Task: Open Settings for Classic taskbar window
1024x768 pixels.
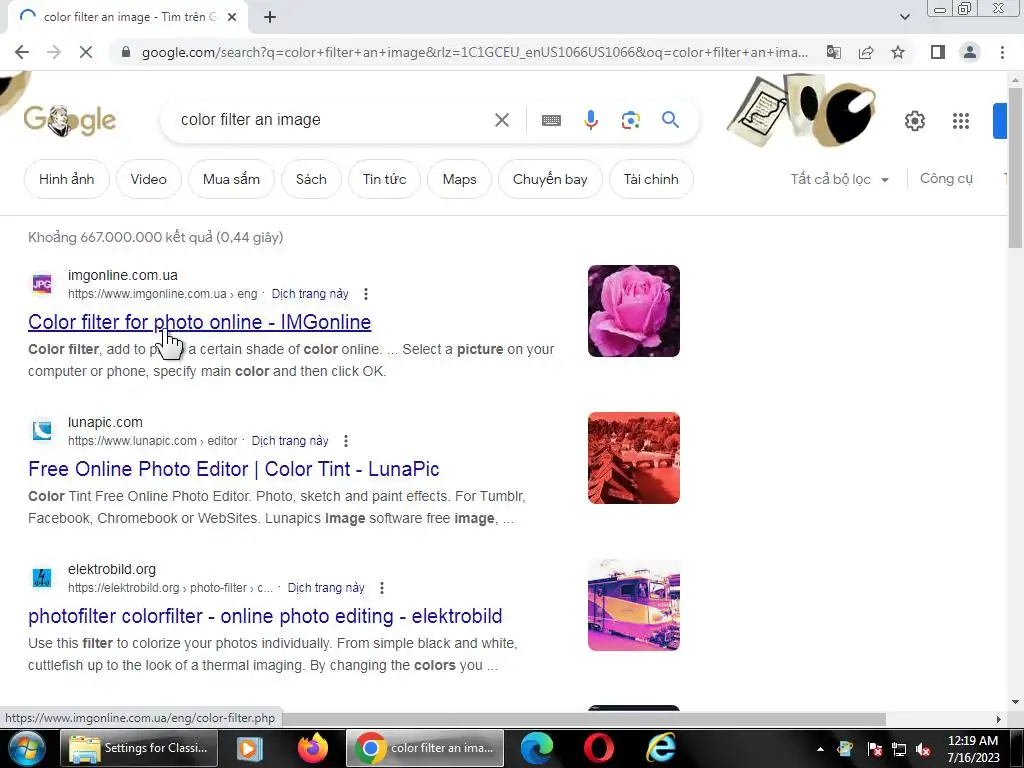Action: click(139, 748)
